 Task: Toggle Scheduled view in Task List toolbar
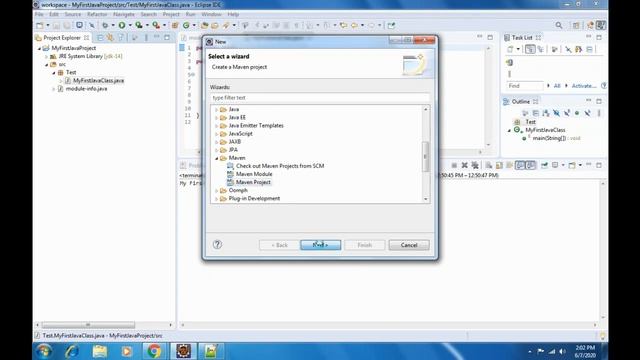[x=541, y=49]
